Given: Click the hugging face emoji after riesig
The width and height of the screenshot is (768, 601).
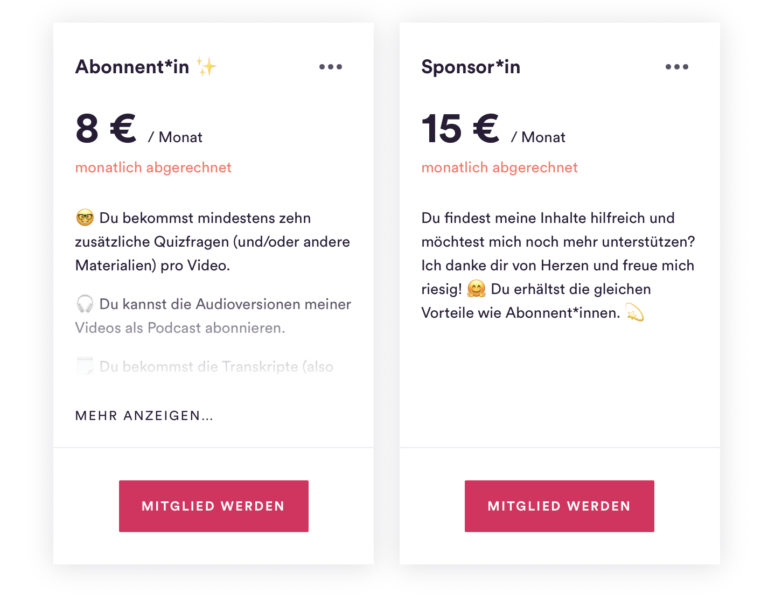Looking at the screenshot, I should click(476, 289).
